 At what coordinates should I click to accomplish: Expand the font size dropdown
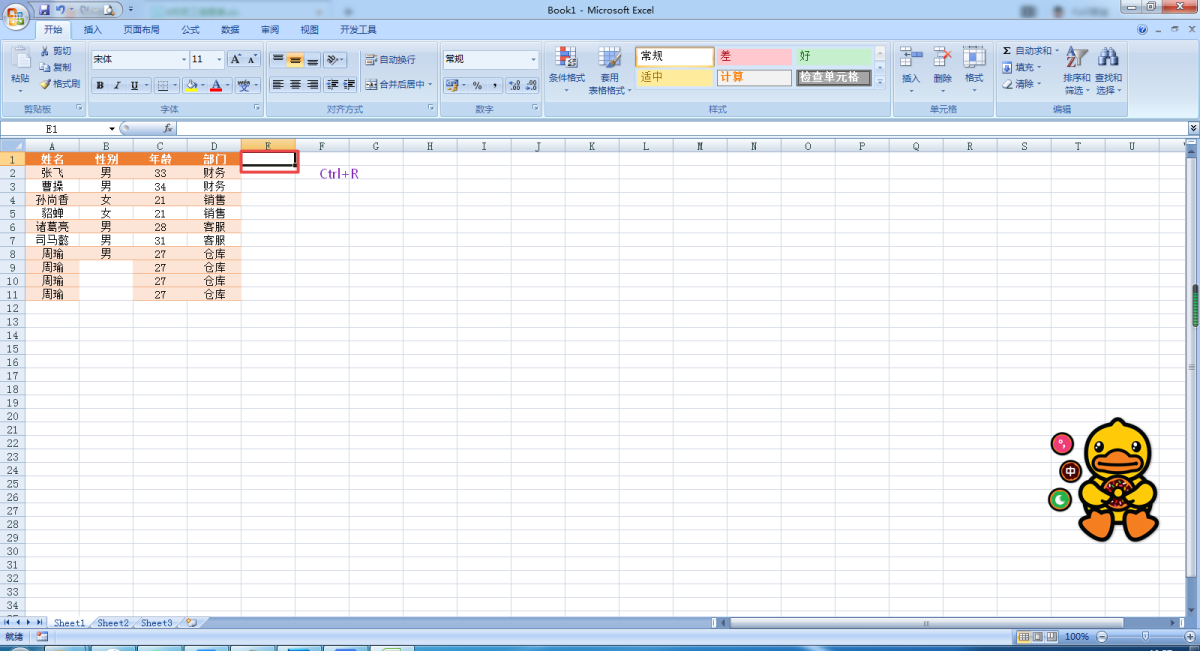(x=219, y=60)
